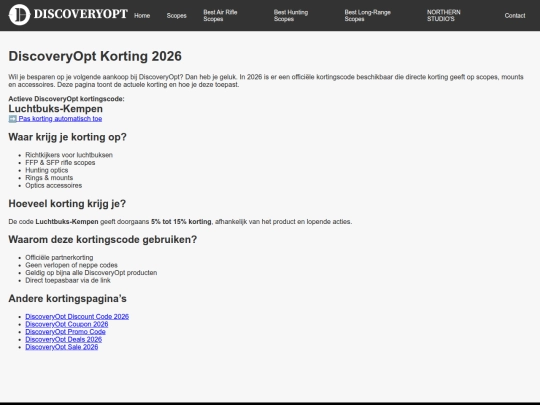This screenshot has height=405, width=540.
Task: Open the Home menu item
Action: tap(142, 15)
